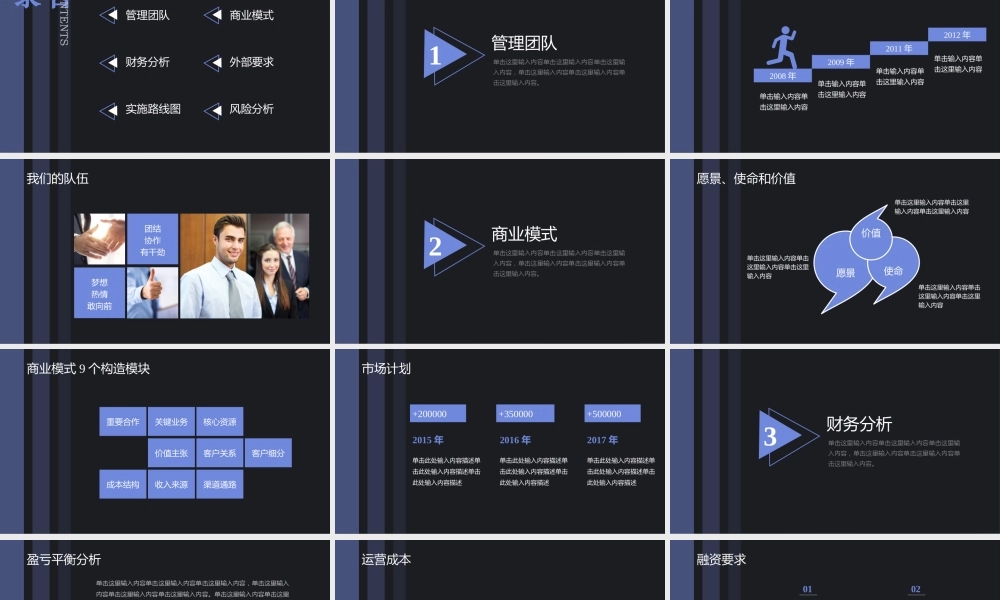Click the 渠道通路 module block
Screen dimensions: 1000x600
tap(219, 484)
